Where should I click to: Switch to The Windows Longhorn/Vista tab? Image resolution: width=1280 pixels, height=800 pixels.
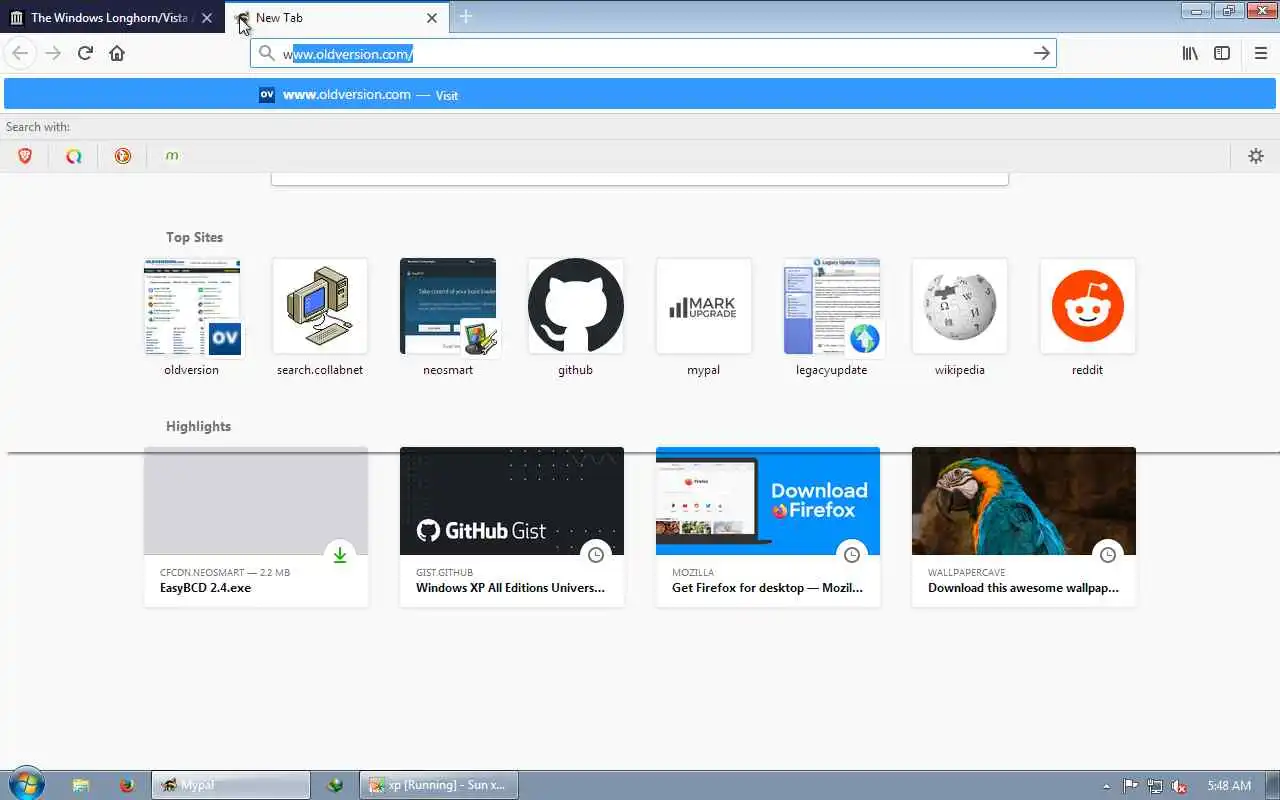(112, 18)
